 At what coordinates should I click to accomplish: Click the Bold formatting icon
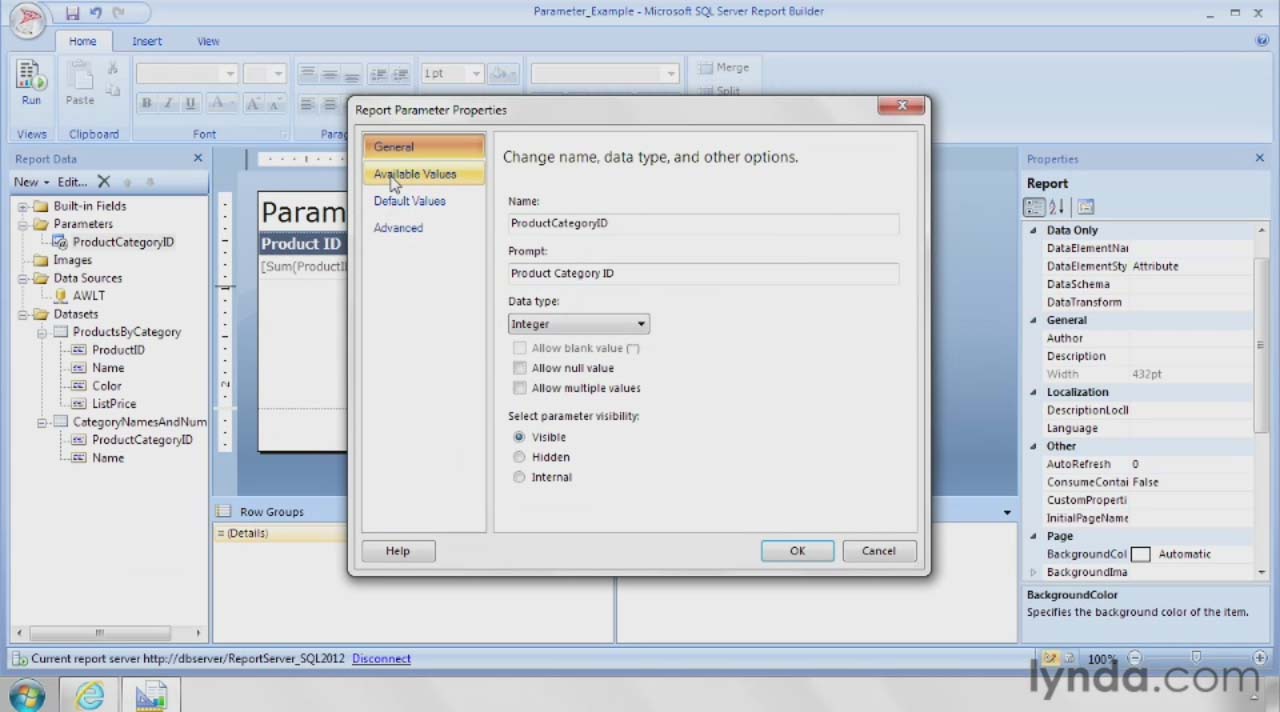(x=146, y=104)
